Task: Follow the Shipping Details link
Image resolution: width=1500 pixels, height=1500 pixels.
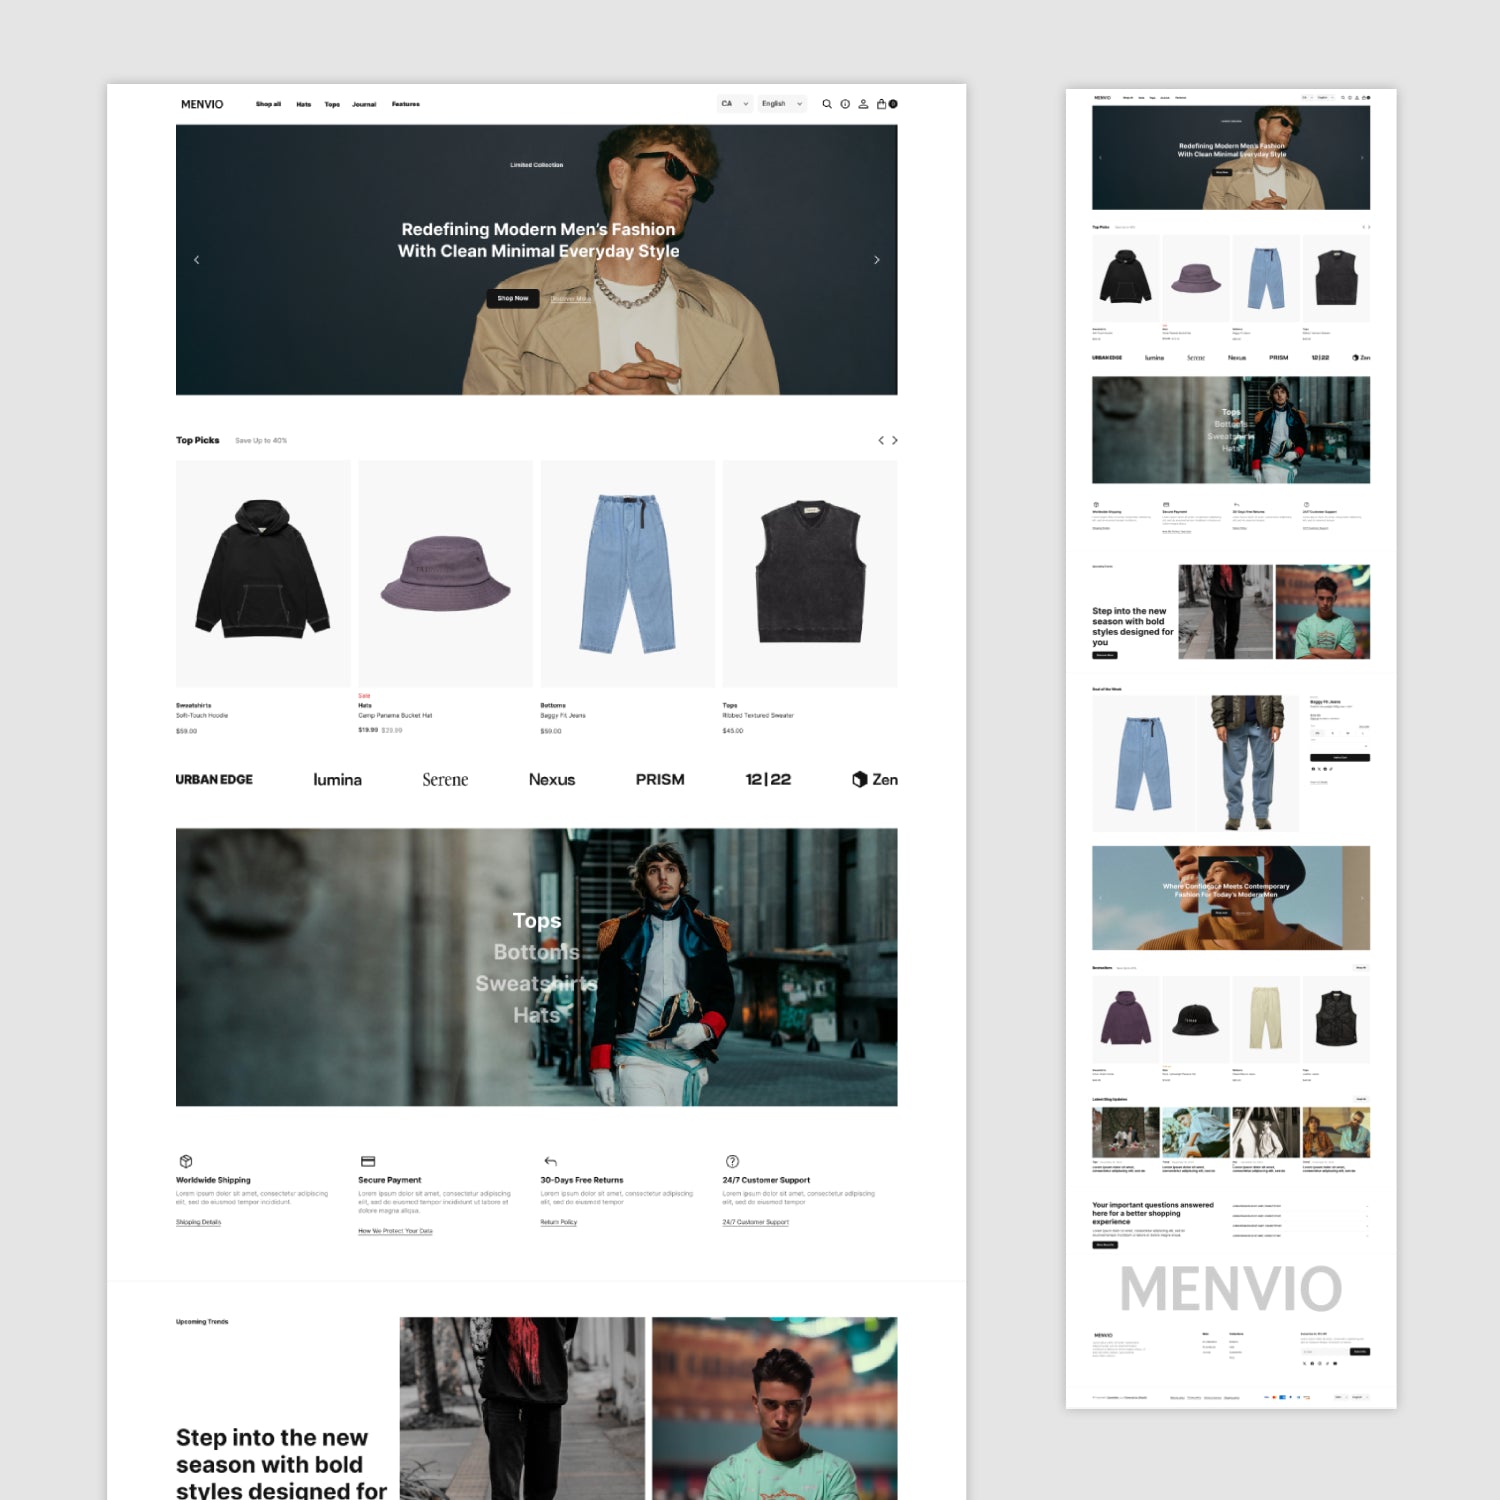Action: pos(198,1222)
